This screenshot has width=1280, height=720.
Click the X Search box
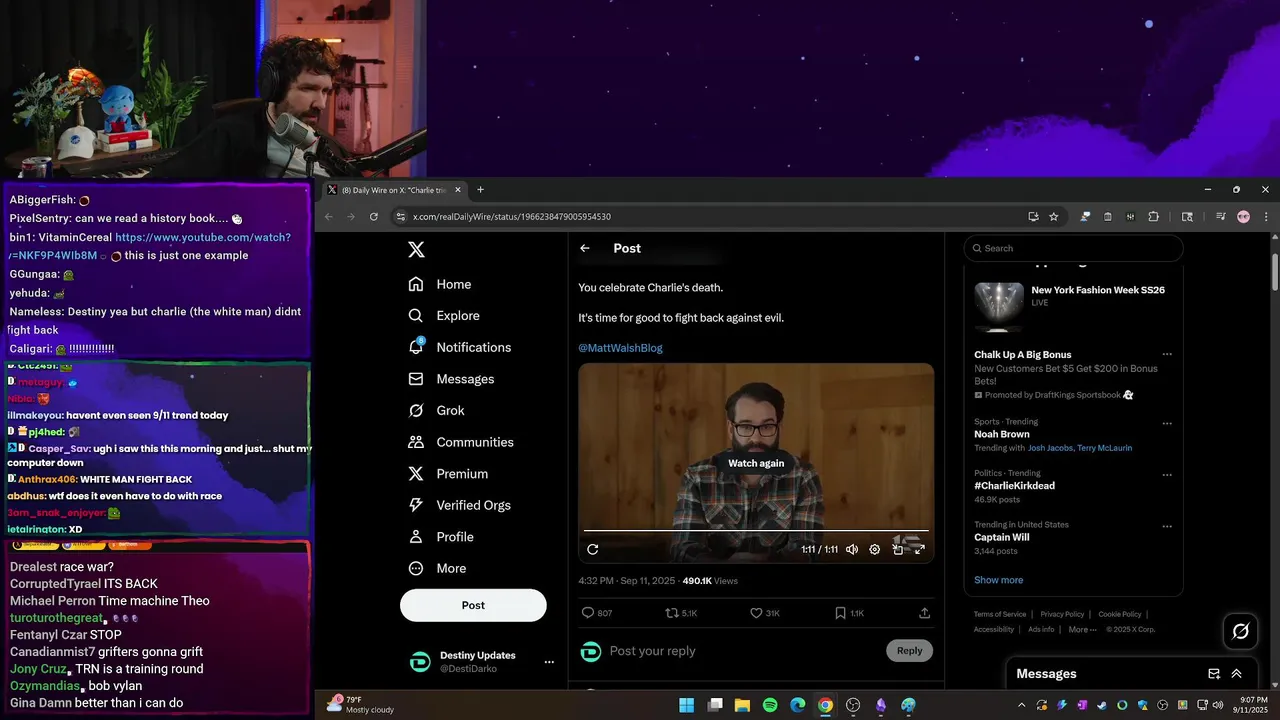(1074, 248)
